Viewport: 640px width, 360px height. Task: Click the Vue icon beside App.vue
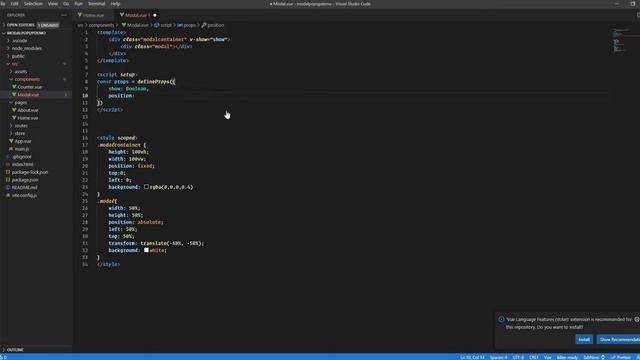[x=11, y=141]
